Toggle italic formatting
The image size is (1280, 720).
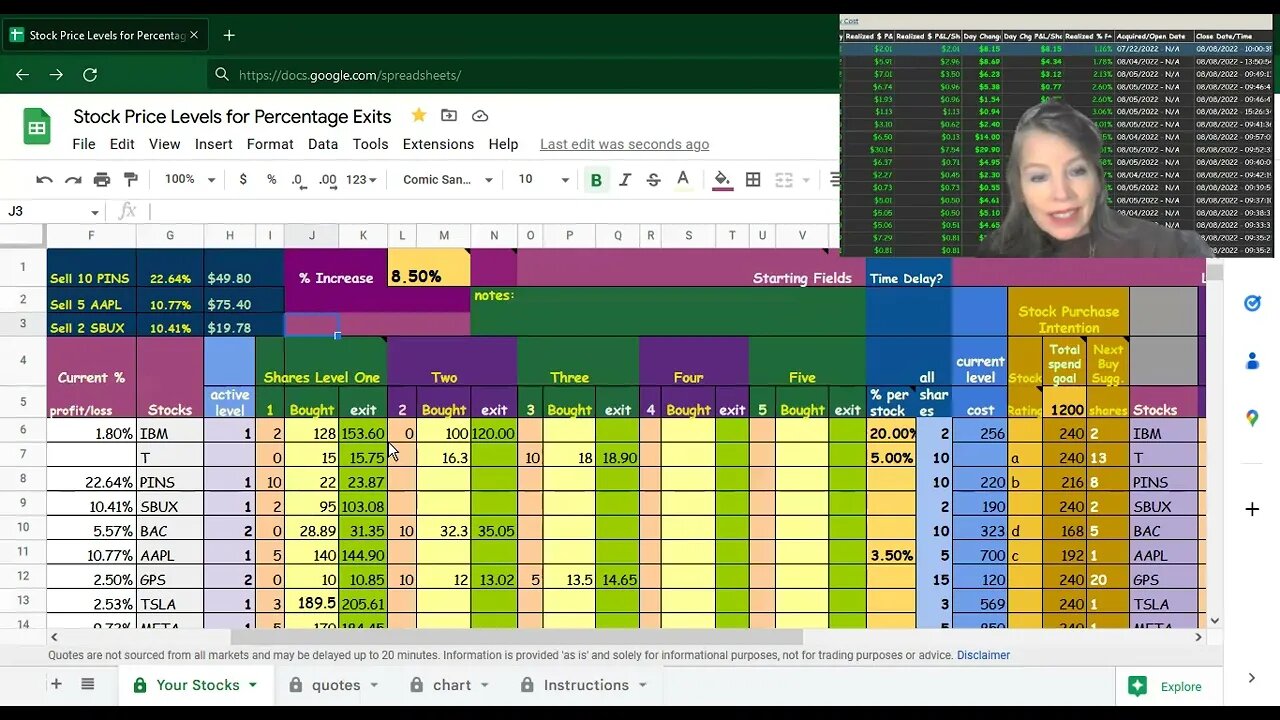coord(625,180)
